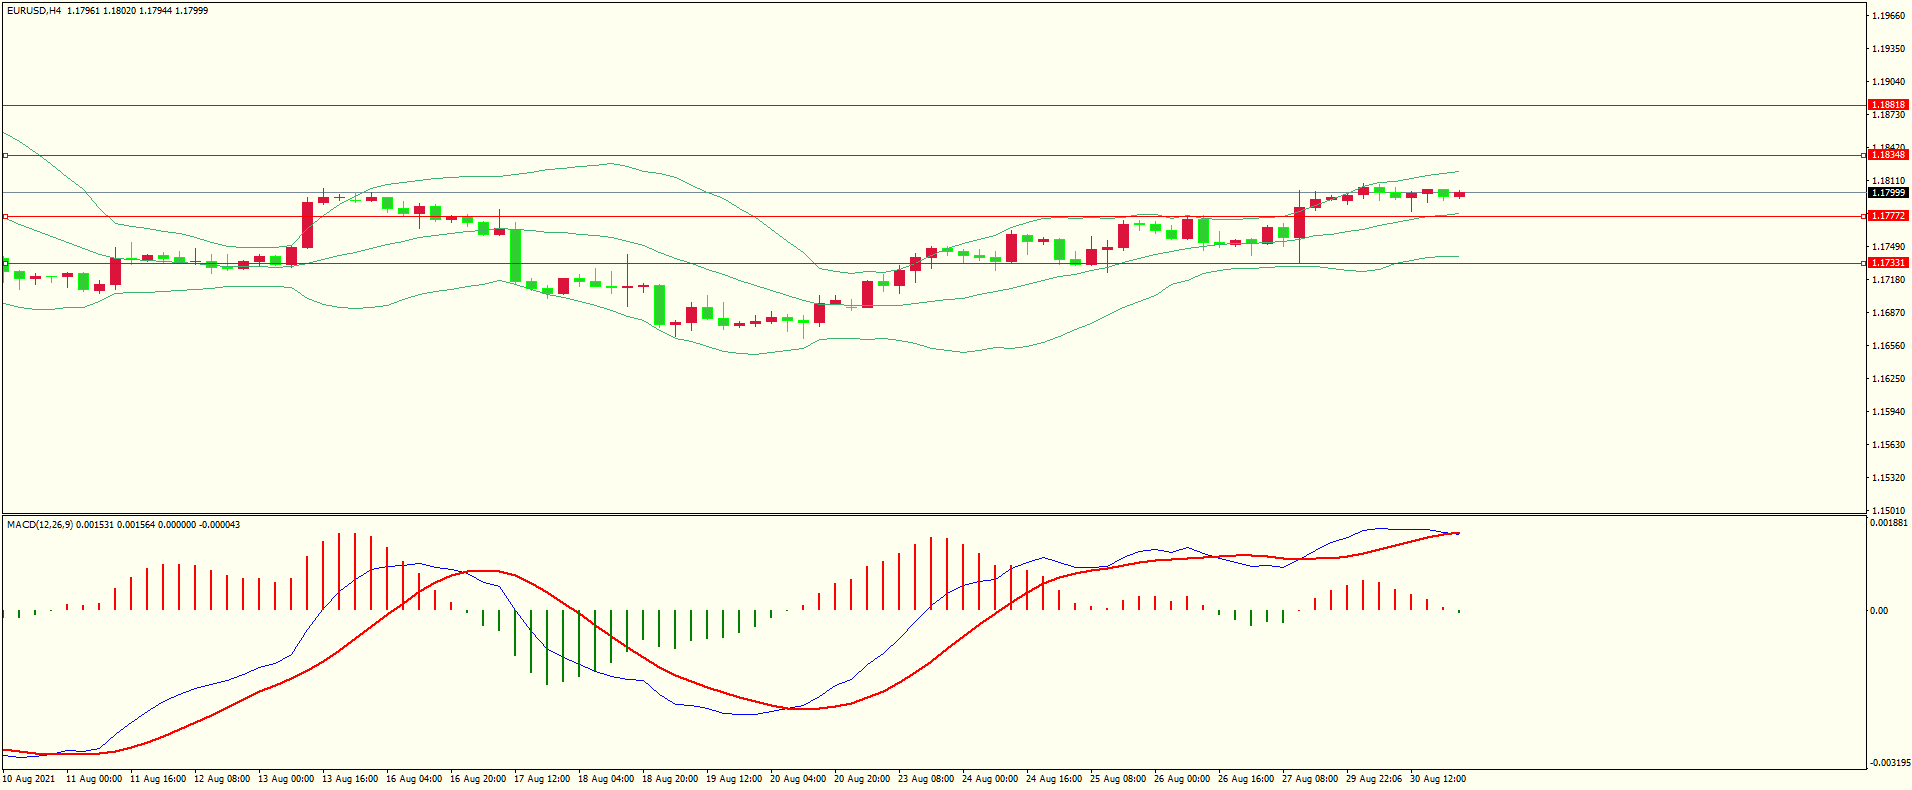
Task: Click the 1.15320 price axis label
Action: [1888, 478]
